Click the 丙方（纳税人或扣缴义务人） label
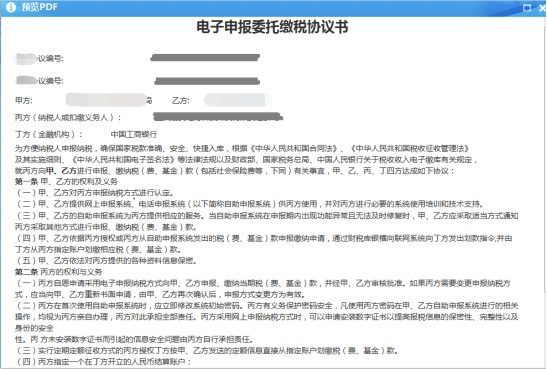This screenshot has height=369, width=547. coord(68,118)
